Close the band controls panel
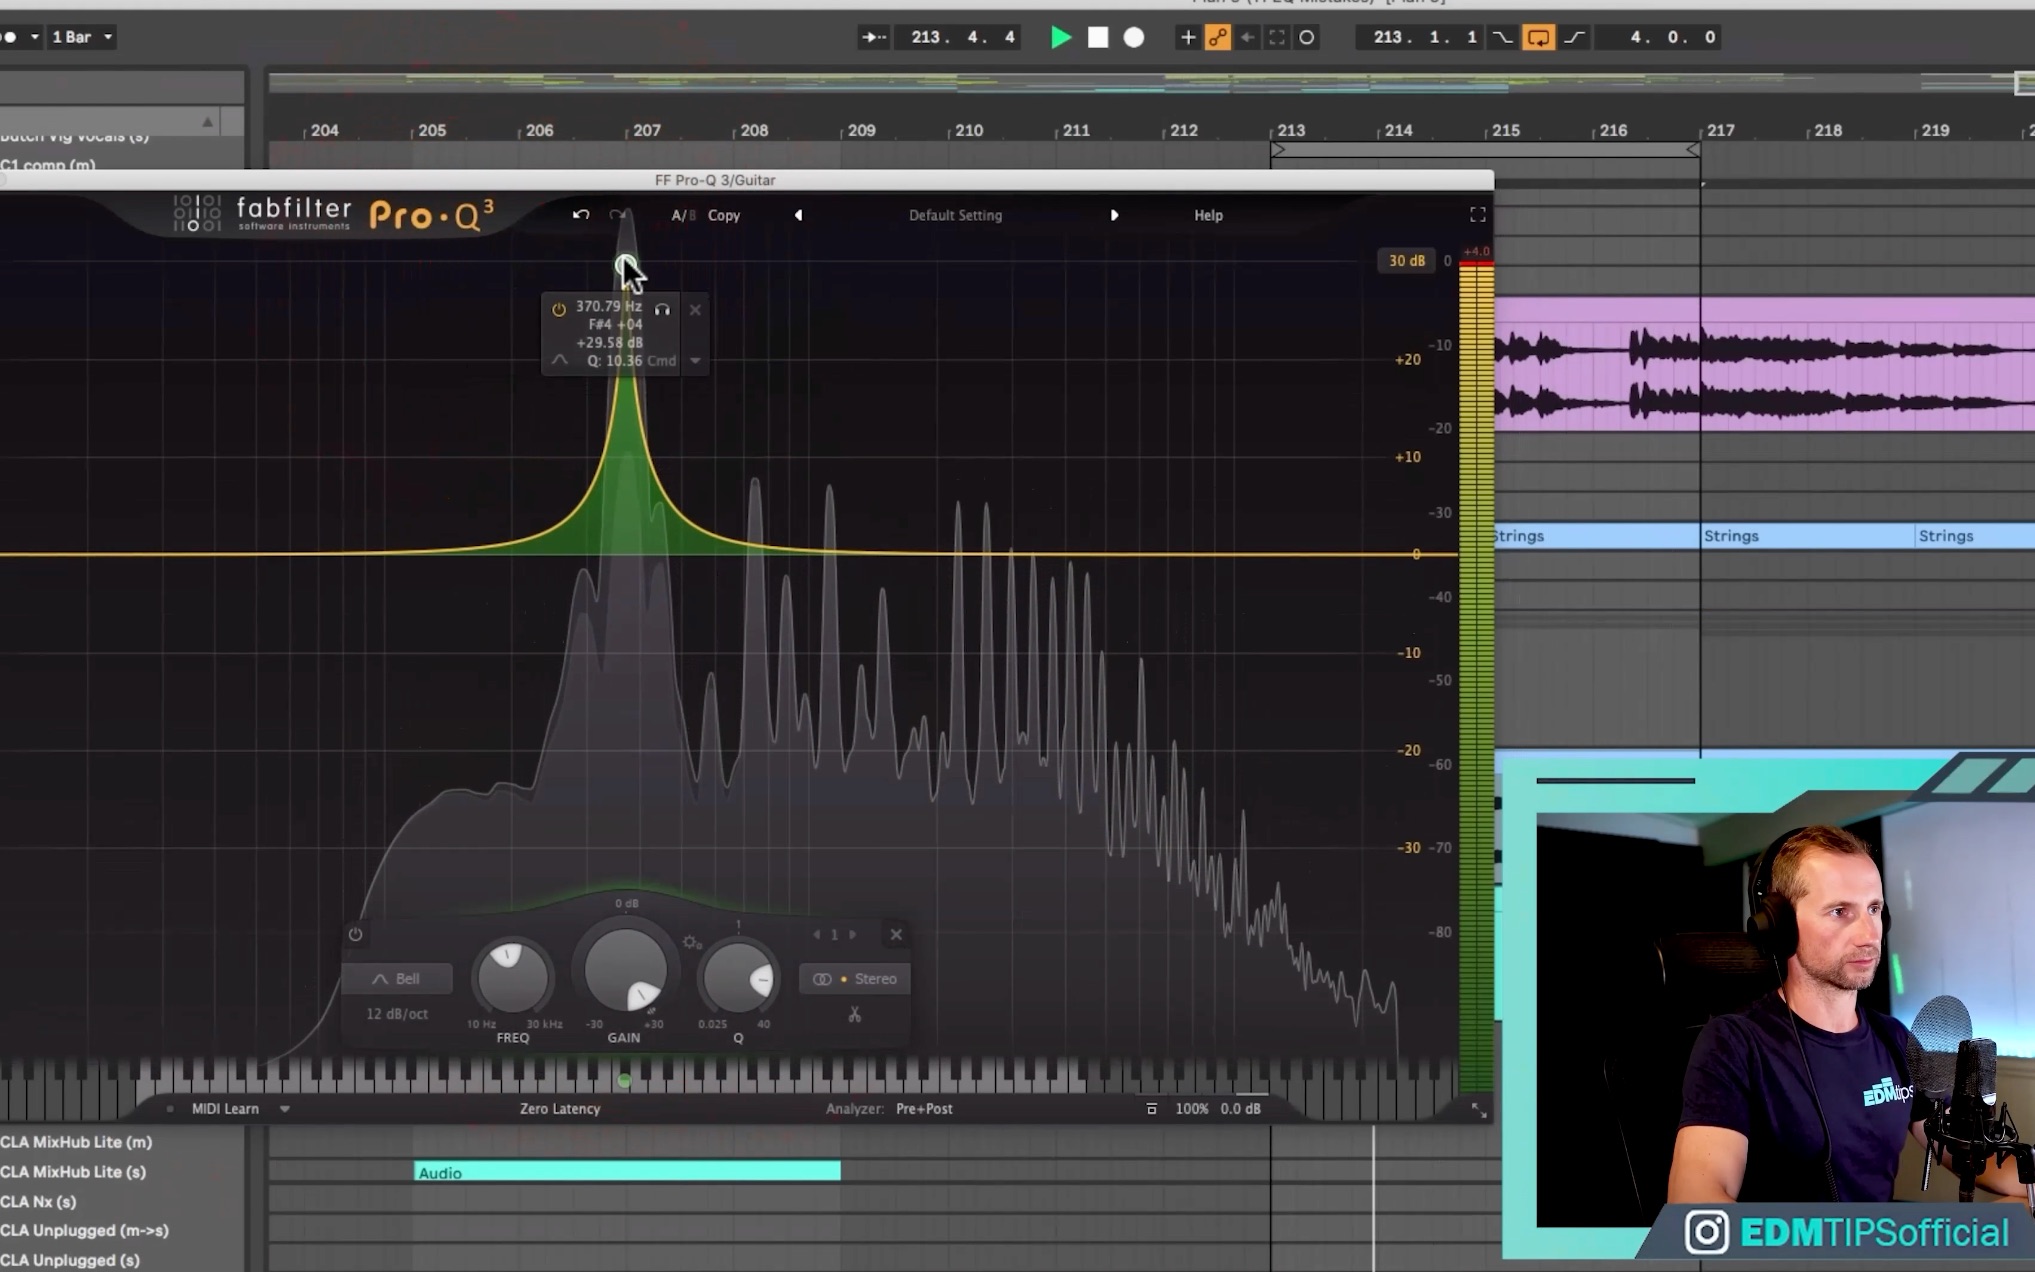Screen dimensions: 2035x1272 click(896, 934)
